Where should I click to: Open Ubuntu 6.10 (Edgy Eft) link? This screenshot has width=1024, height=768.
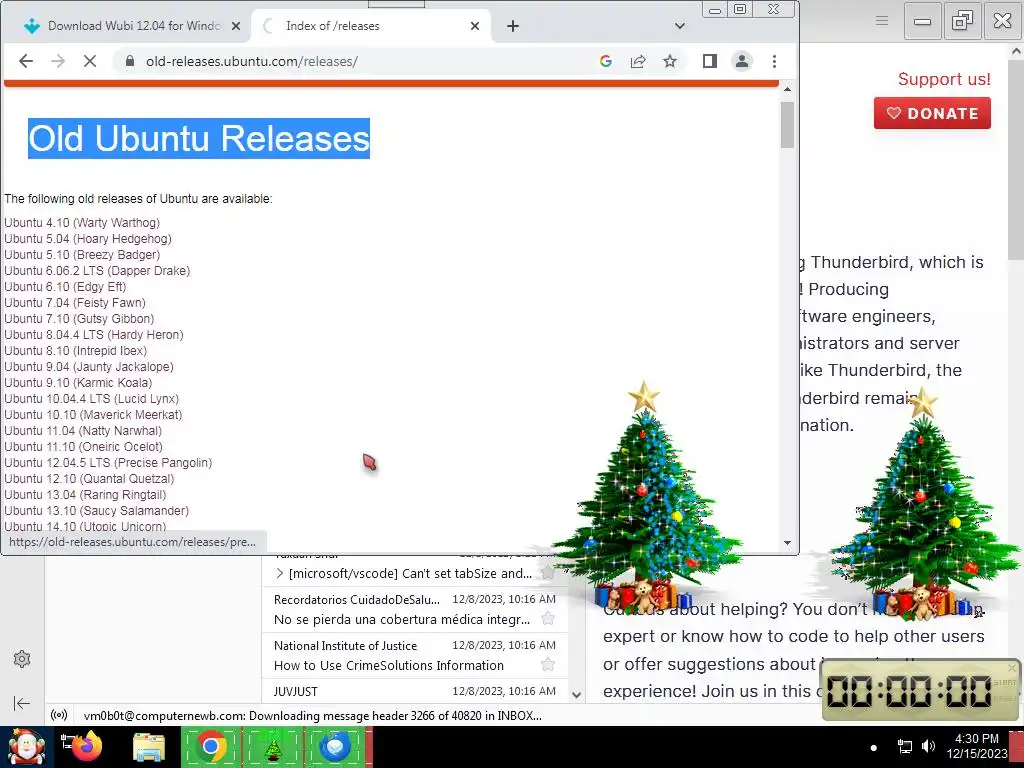(x=65, y=287)
